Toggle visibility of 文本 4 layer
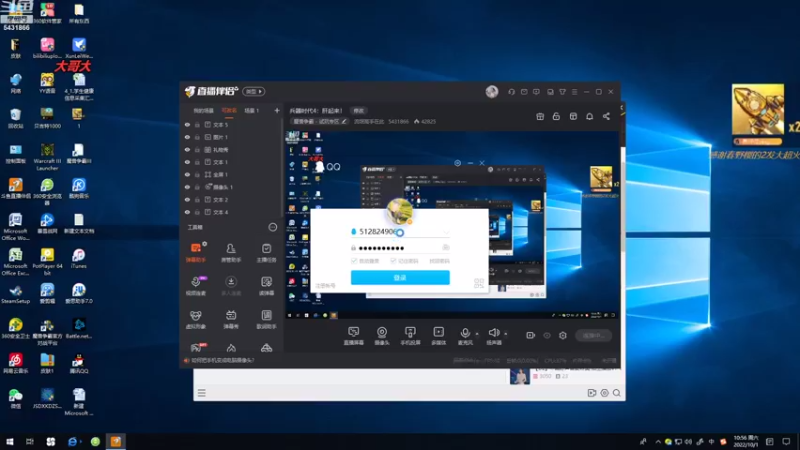Viewport: 800px width, 450px height. [187, 212]
